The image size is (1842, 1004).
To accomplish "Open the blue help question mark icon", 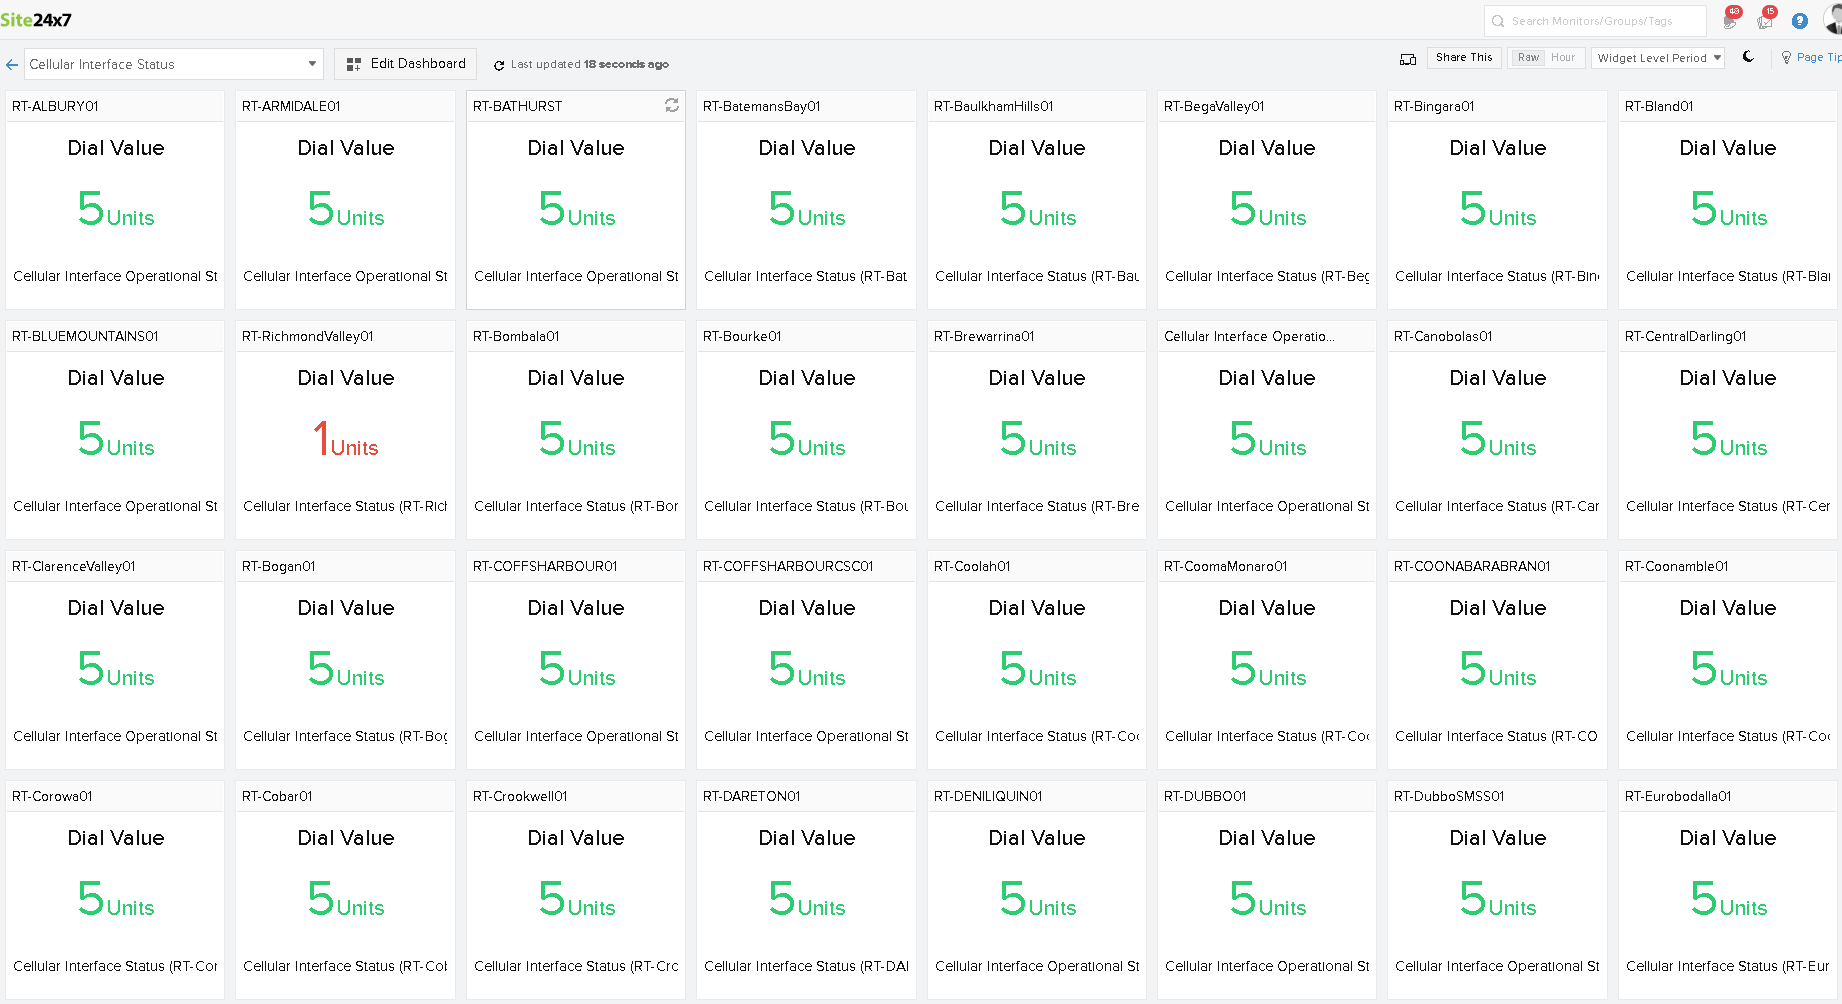I will pyautogui.click(x=1800, y=21).
